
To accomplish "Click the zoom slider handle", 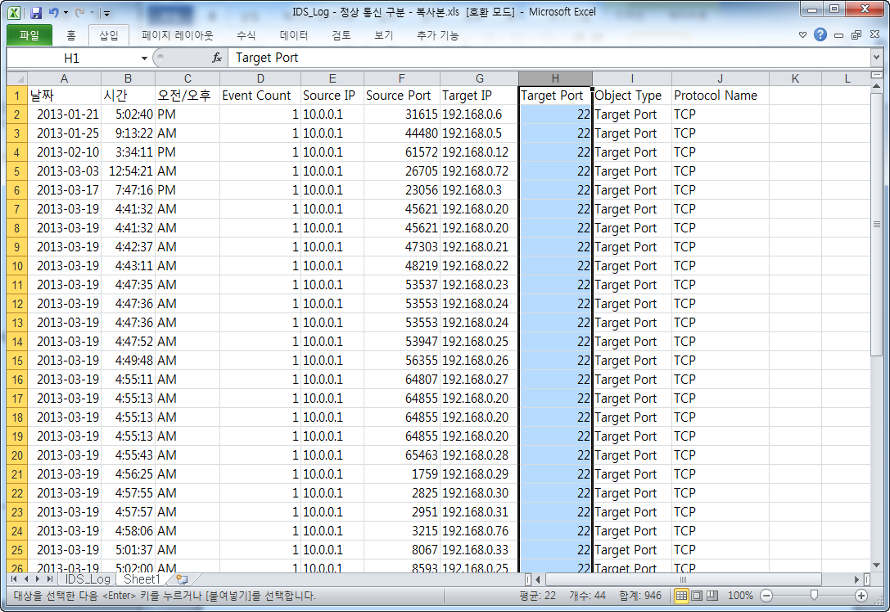I will (814, 595).
